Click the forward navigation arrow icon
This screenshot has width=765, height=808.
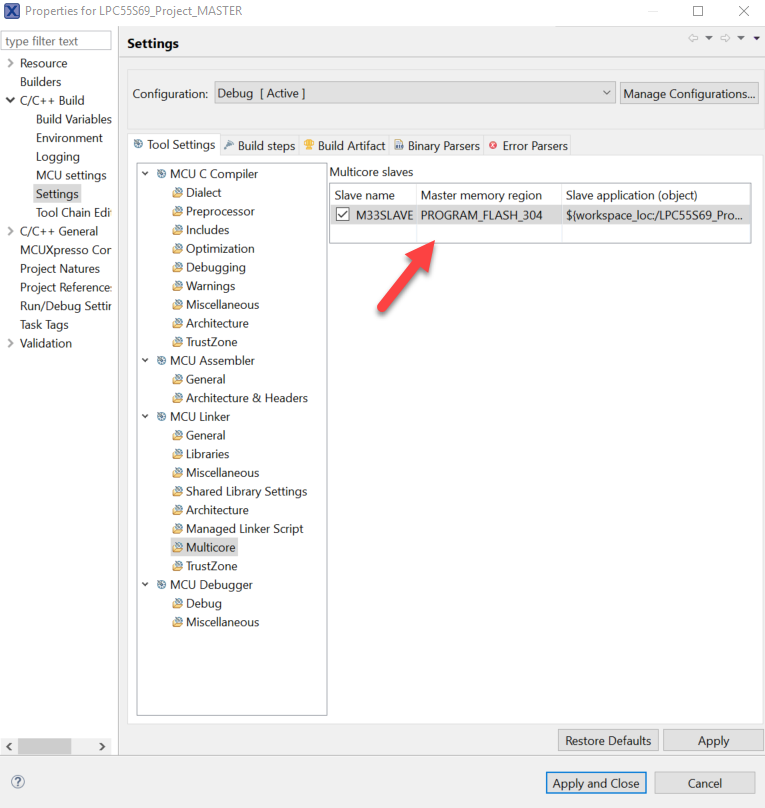(725, 38)
